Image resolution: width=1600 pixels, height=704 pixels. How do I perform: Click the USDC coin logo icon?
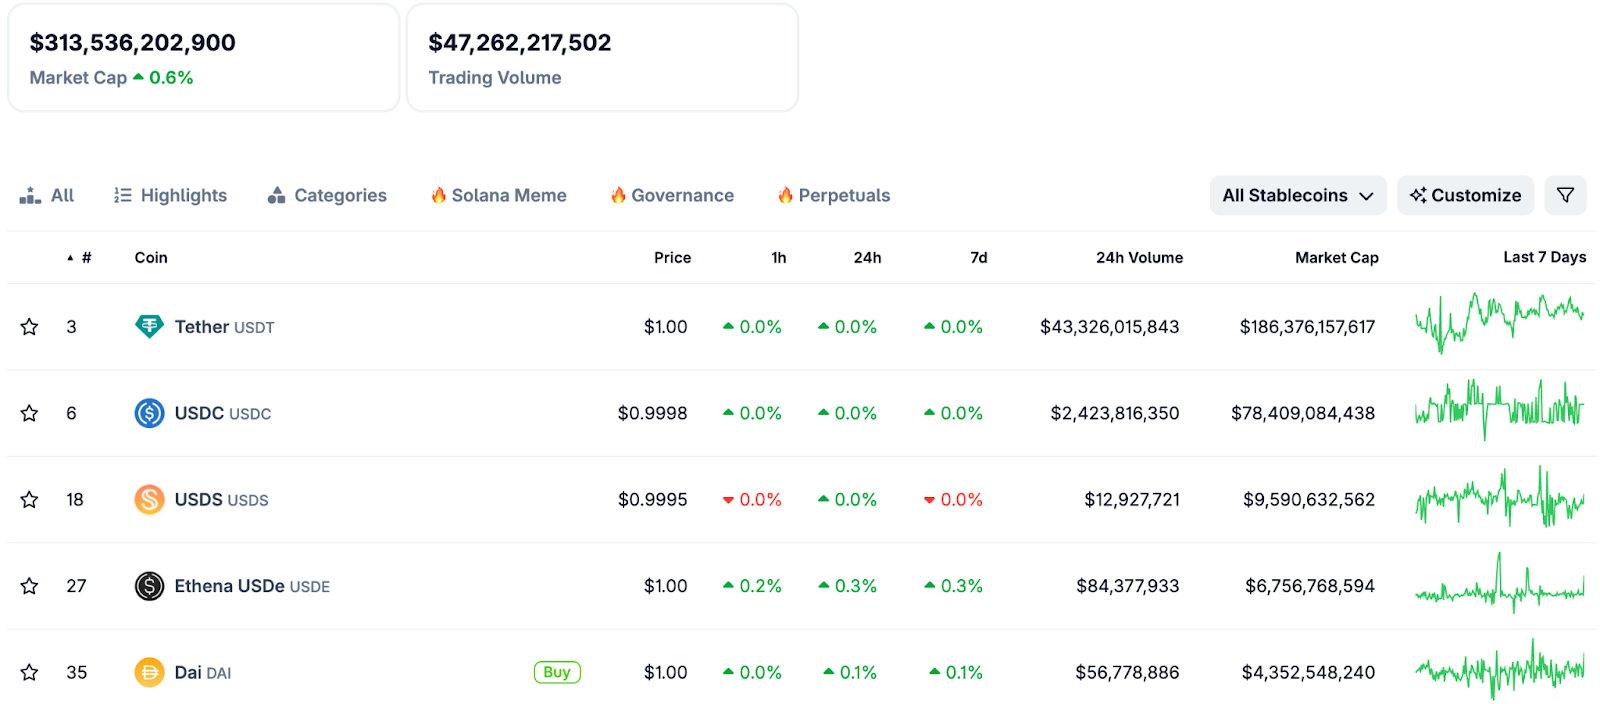coord(149,413)
